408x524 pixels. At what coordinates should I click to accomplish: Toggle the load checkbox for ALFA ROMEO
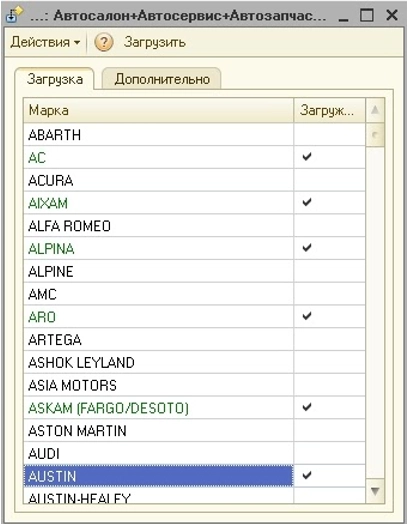pos(329,225)
